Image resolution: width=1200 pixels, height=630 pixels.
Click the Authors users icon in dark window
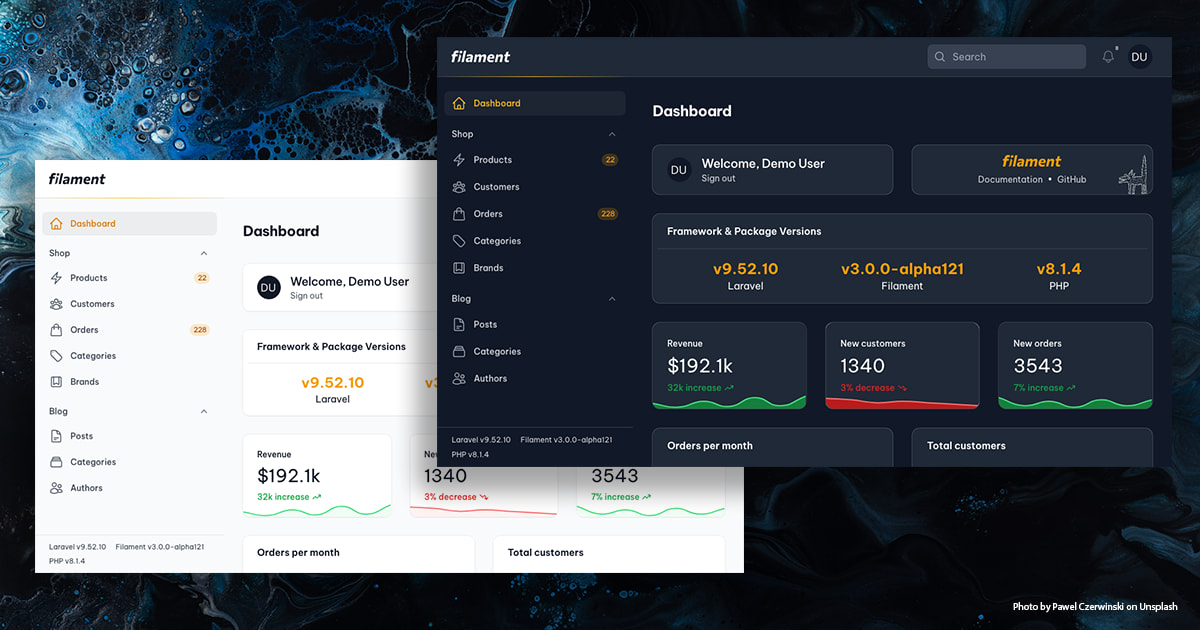[x=459, y=379]
